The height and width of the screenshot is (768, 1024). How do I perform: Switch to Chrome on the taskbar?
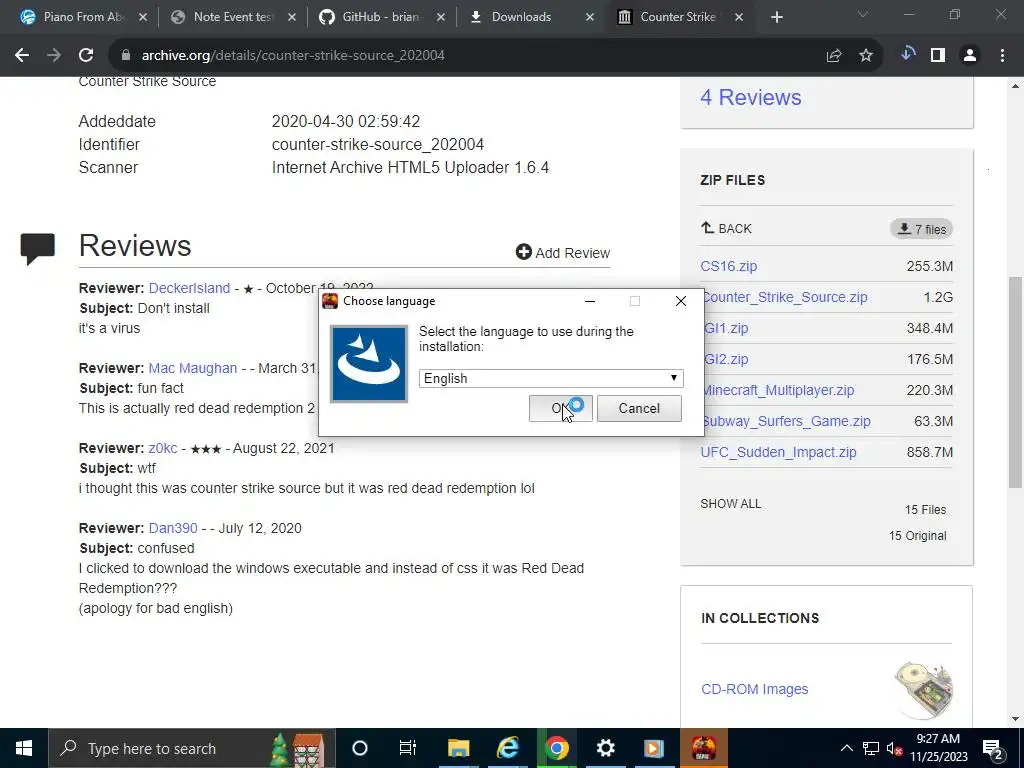[556, 748]
